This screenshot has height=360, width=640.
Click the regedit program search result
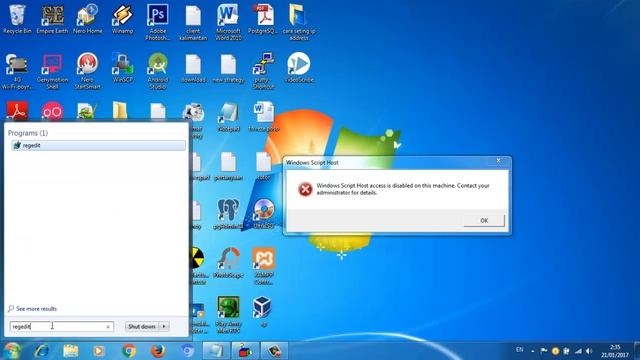[98, 145]
